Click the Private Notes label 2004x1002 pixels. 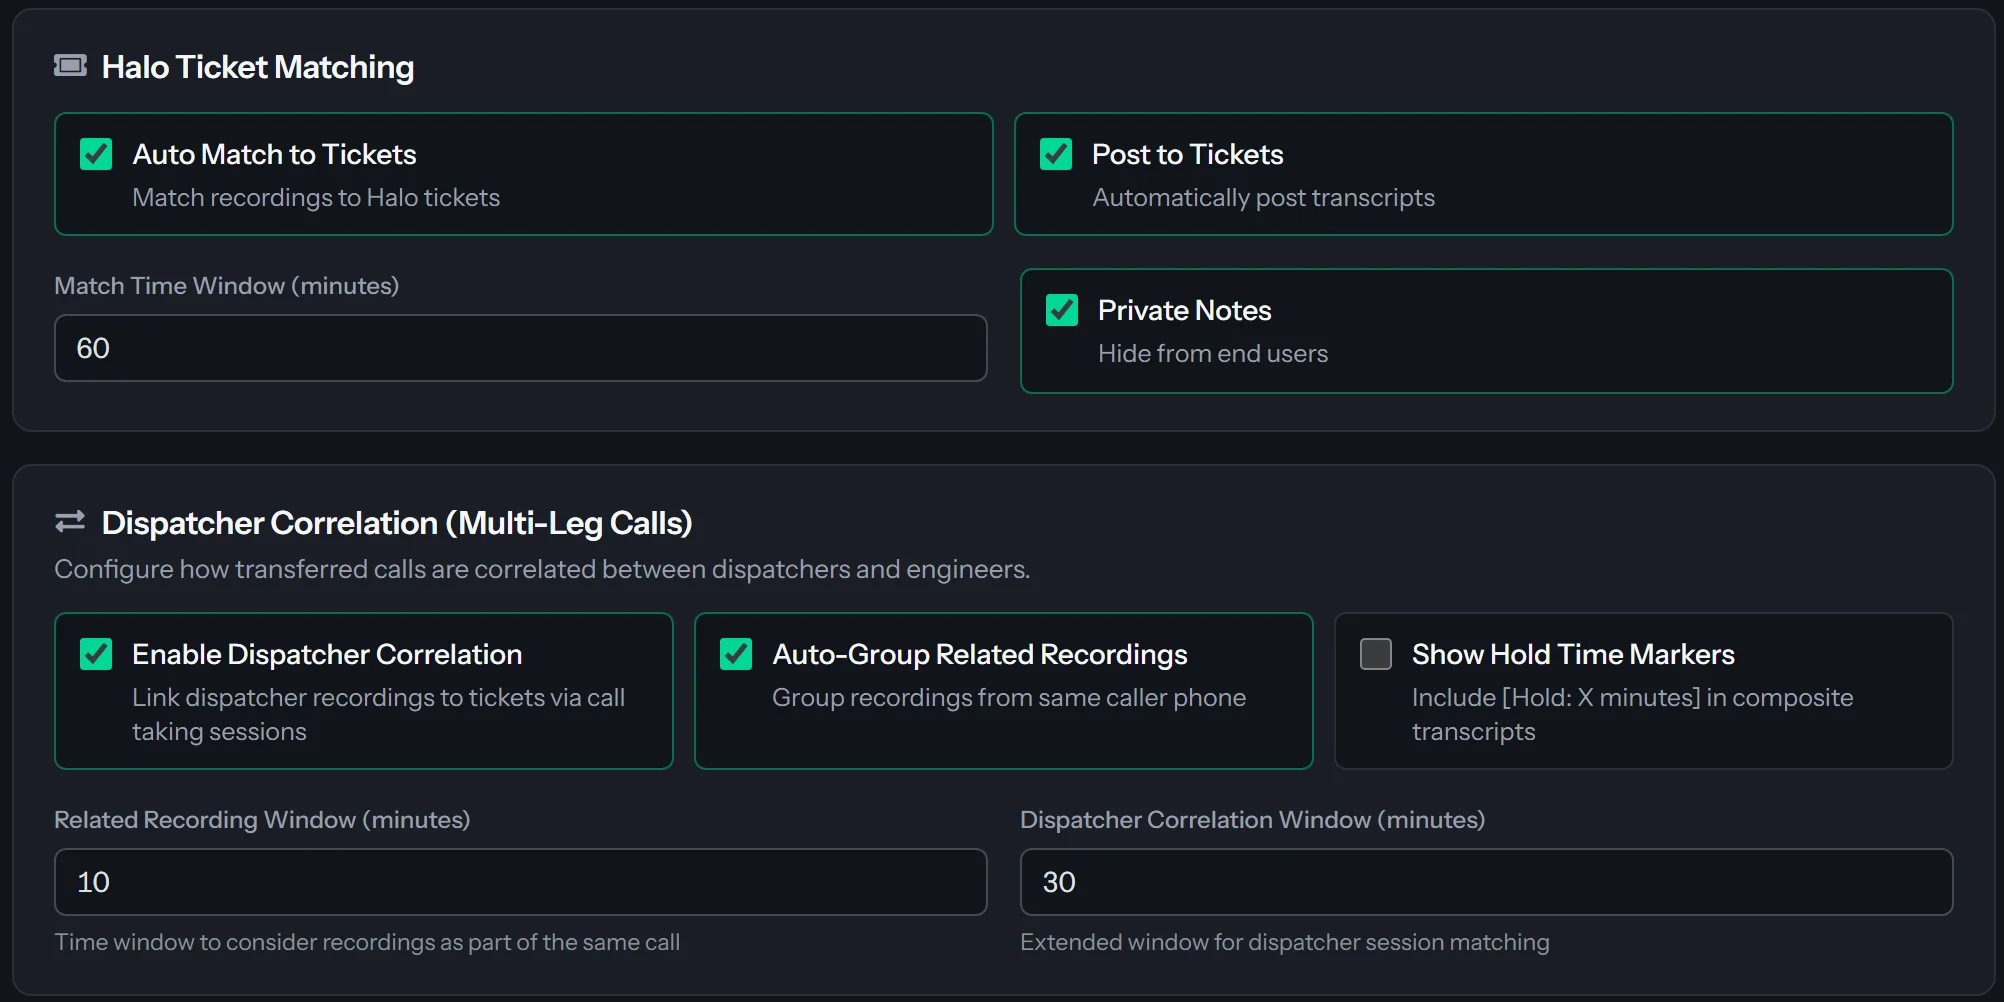1184,310
